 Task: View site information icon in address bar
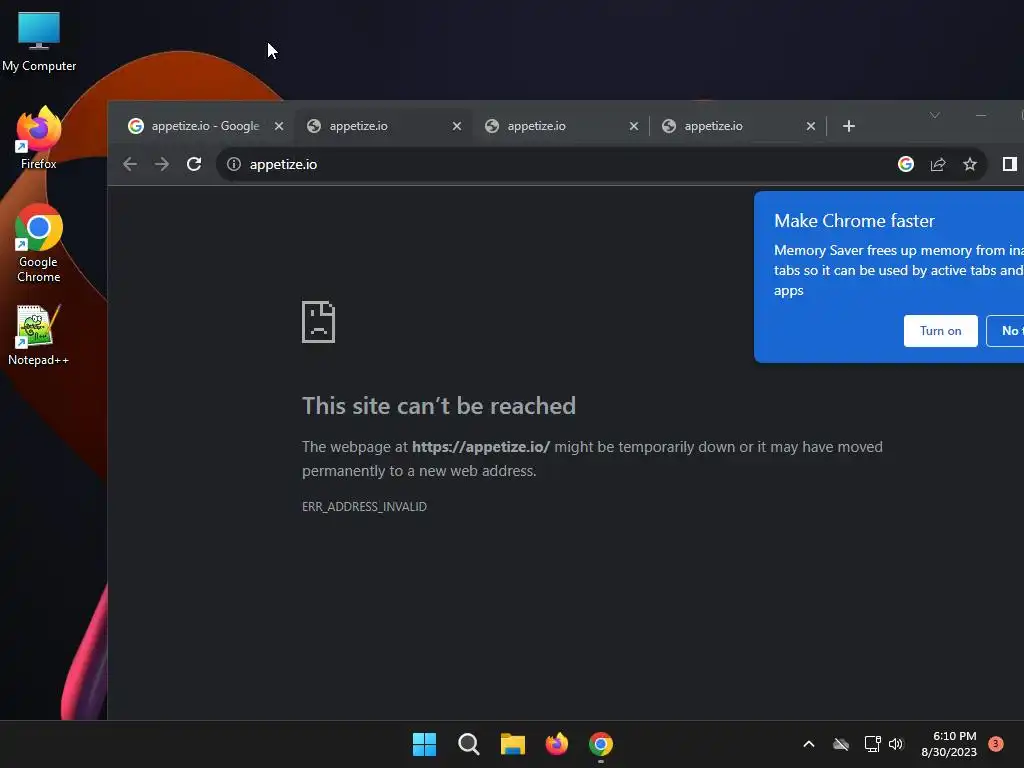click(234, 164)
